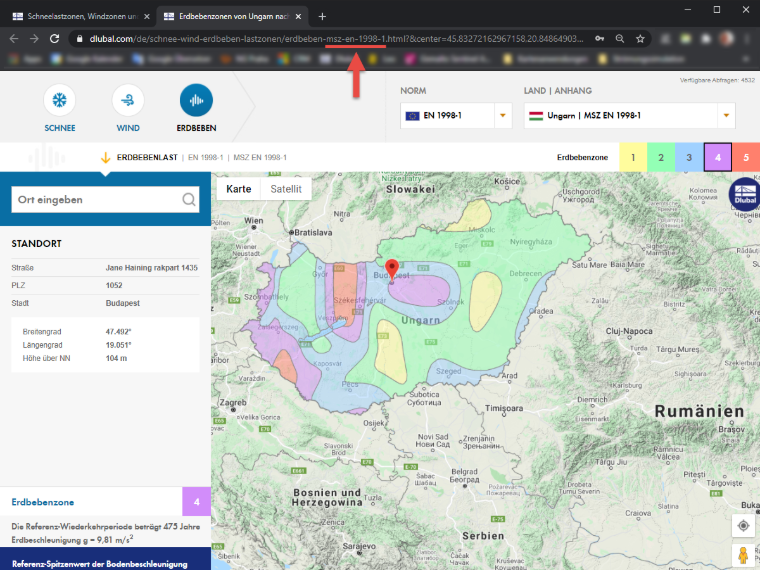Click the STANDORT heading
This screenshot has height=570, width=760.
click(x=36, y=244)
